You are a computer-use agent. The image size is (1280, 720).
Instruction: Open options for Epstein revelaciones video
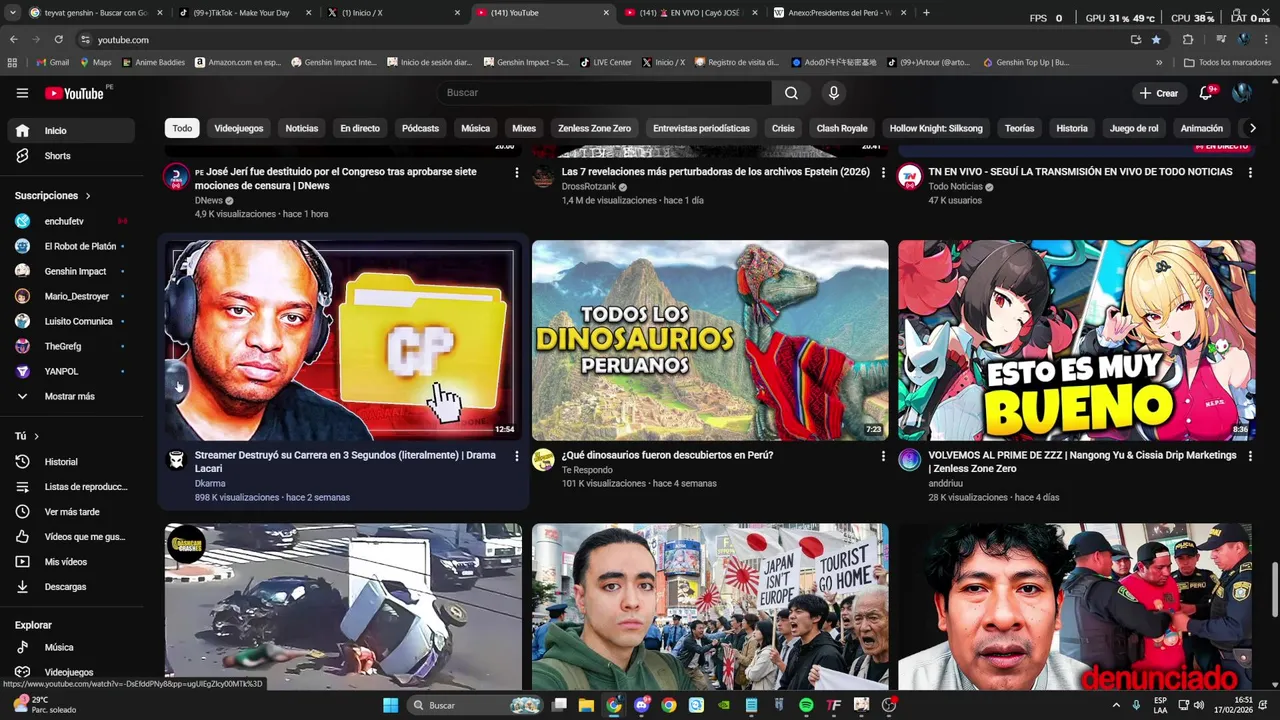pos(883,172)
